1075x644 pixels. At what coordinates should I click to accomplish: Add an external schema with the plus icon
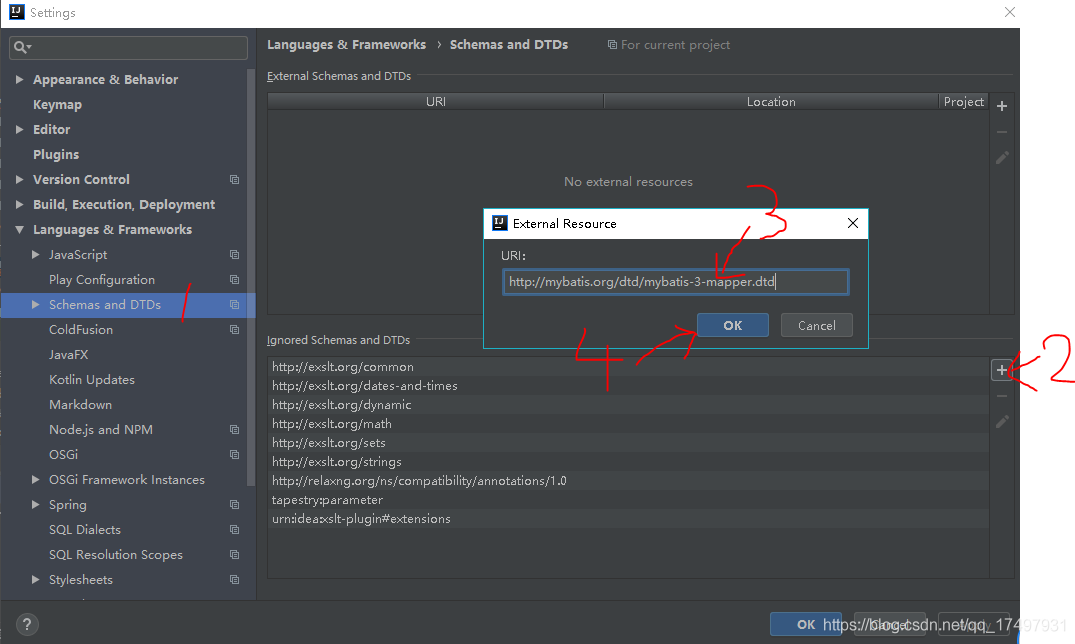(x=1002, y=106)
